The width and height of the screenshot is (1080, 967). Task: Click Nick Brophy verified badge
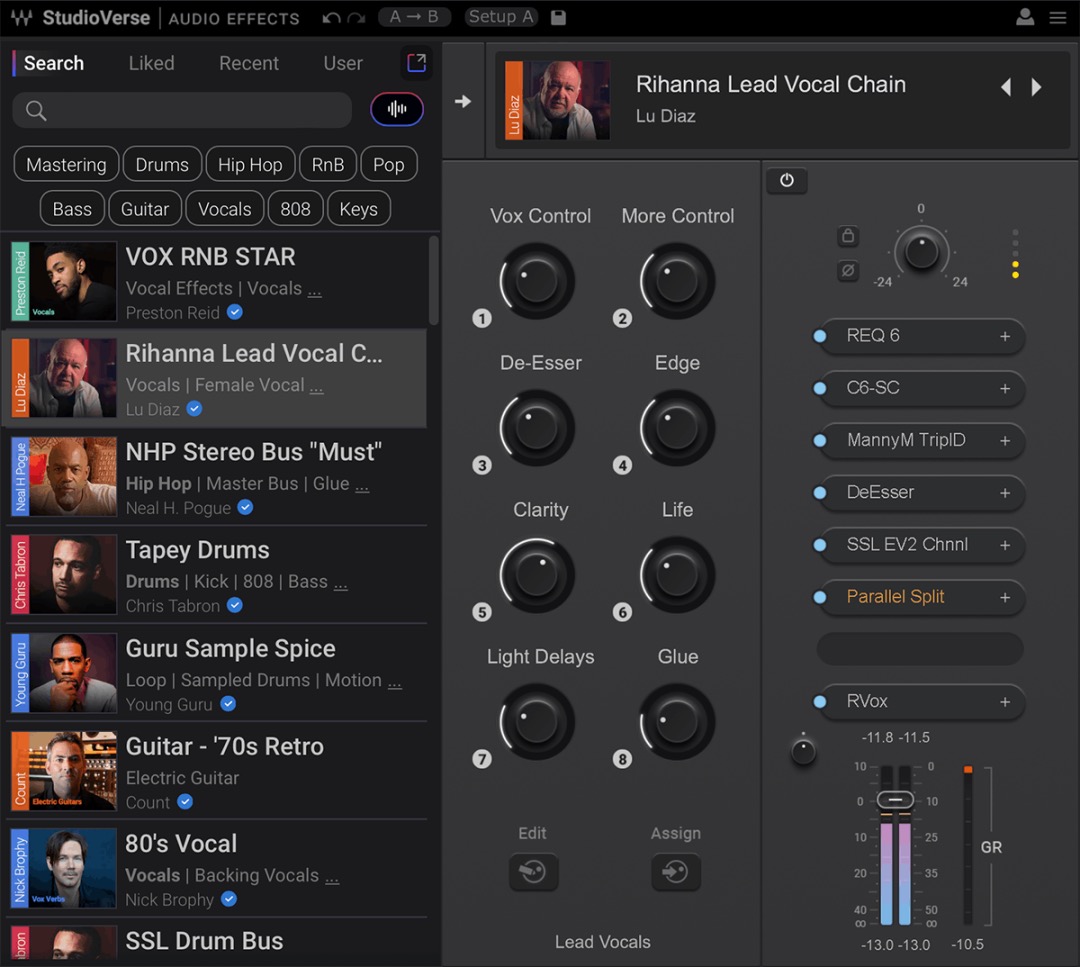[x=229, y=899]
